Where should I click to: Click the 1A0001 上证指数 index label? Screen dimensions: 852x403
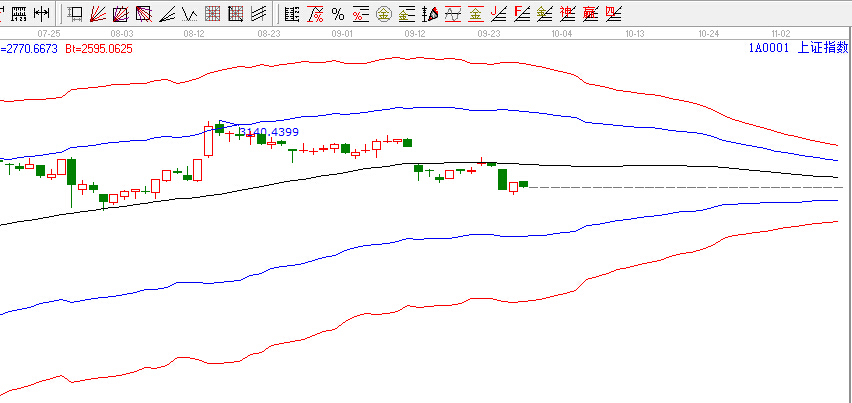pyautogui.click(x=798, y=47)
